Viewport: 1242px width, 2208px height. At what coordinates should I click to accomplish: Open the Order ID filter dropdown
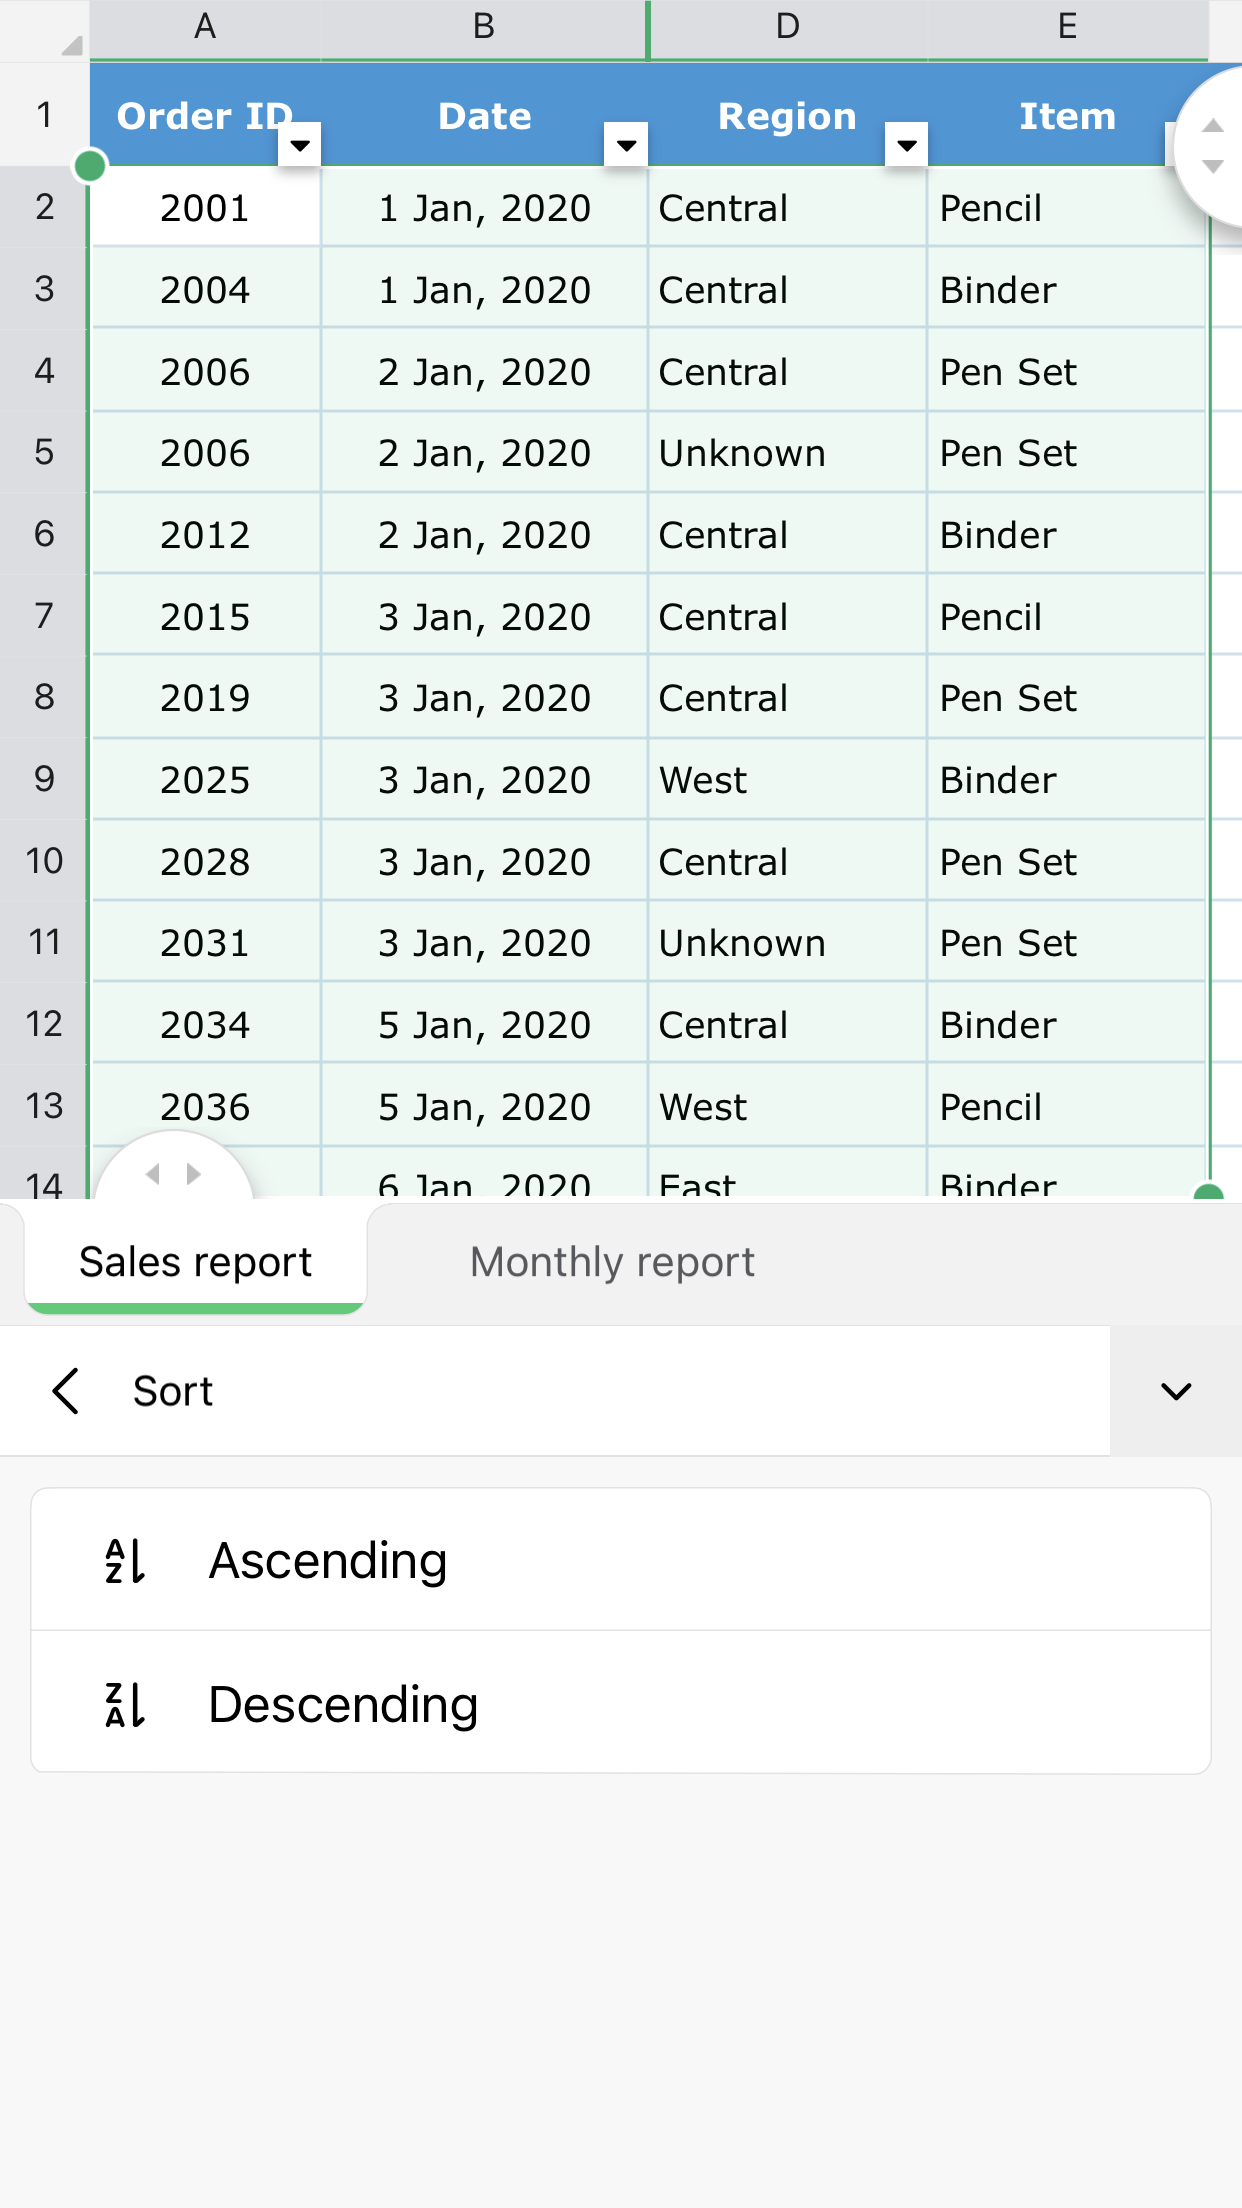[x=299, y=145]
